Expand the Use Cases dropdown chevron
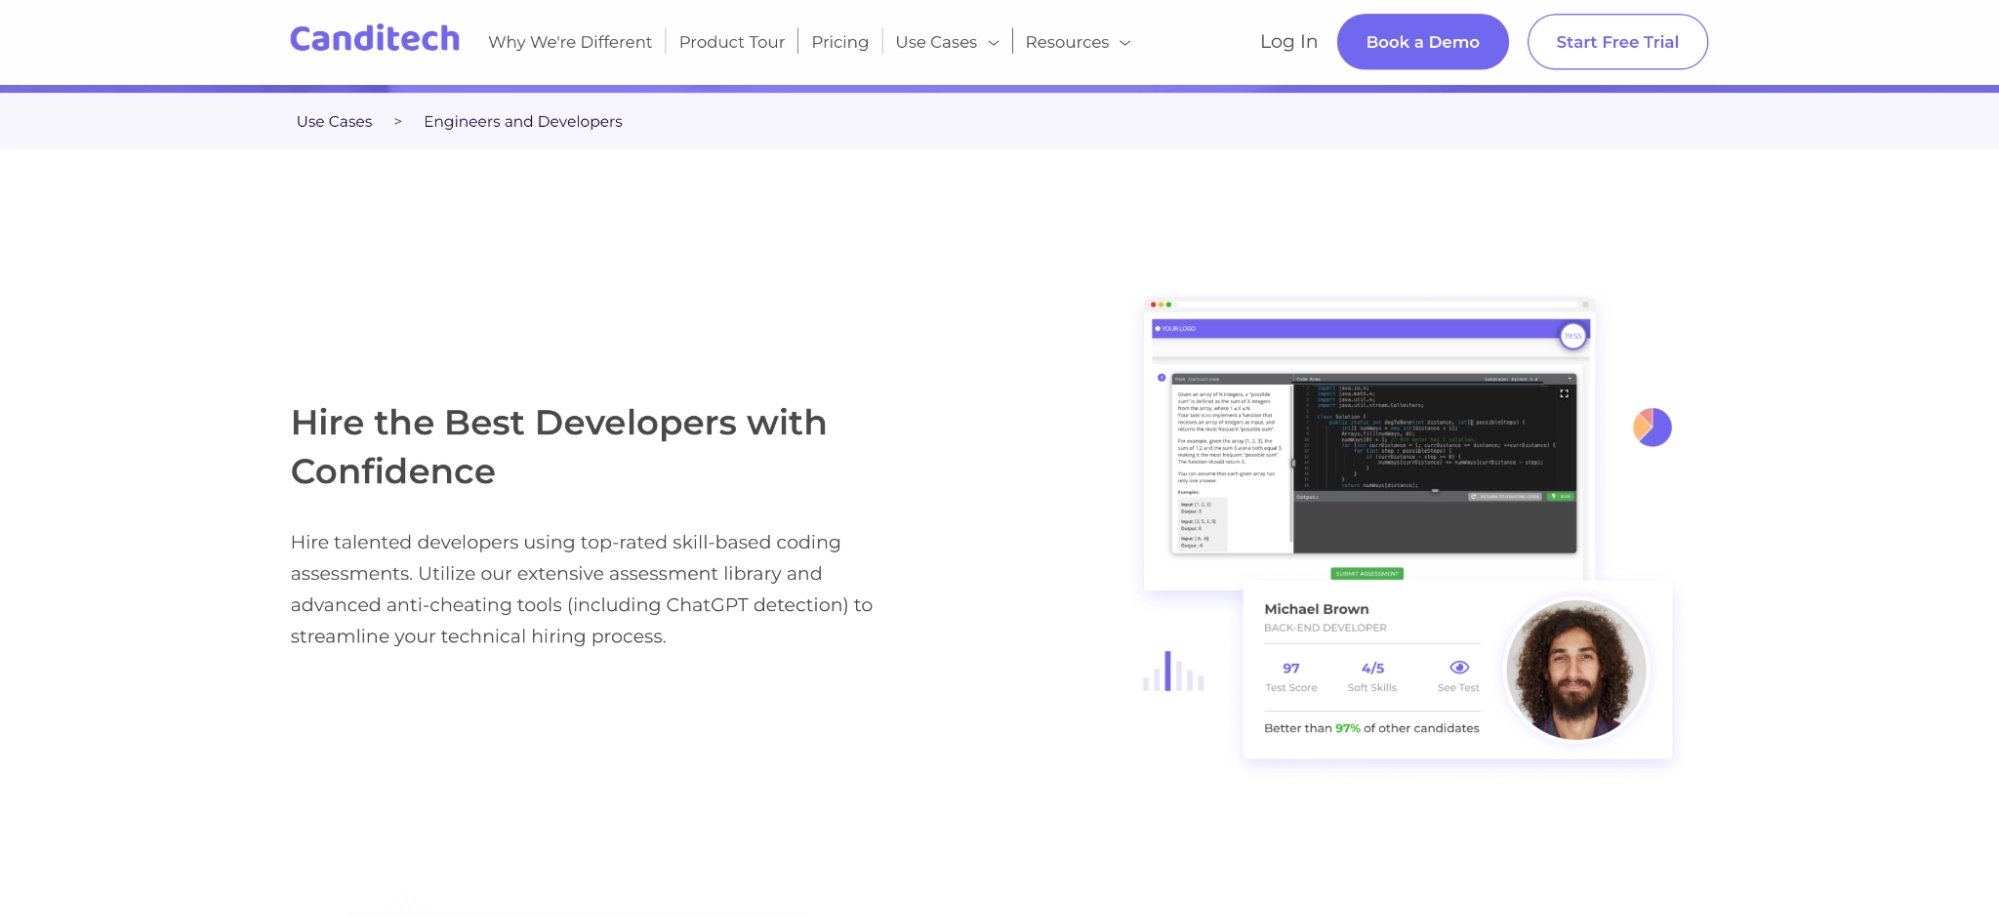Image resolution: width=1999 pixels, height=917 pixels. point(993,43)
